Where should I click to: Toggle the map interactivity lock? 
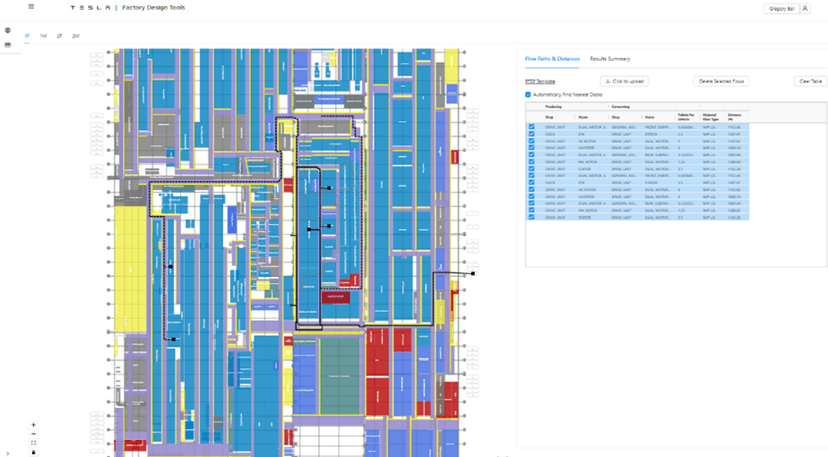click(x=33, y=452)
